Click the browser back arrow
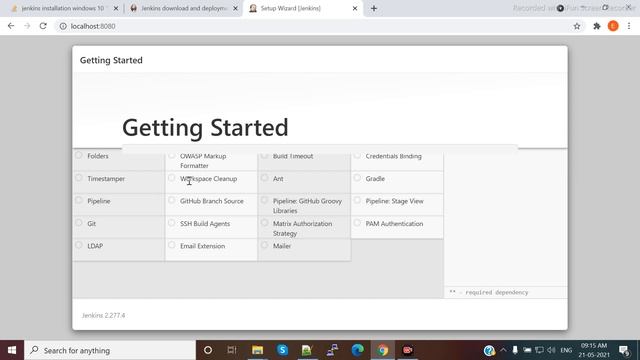The height and width of the screenshot is (360, 640). point(11,26)
